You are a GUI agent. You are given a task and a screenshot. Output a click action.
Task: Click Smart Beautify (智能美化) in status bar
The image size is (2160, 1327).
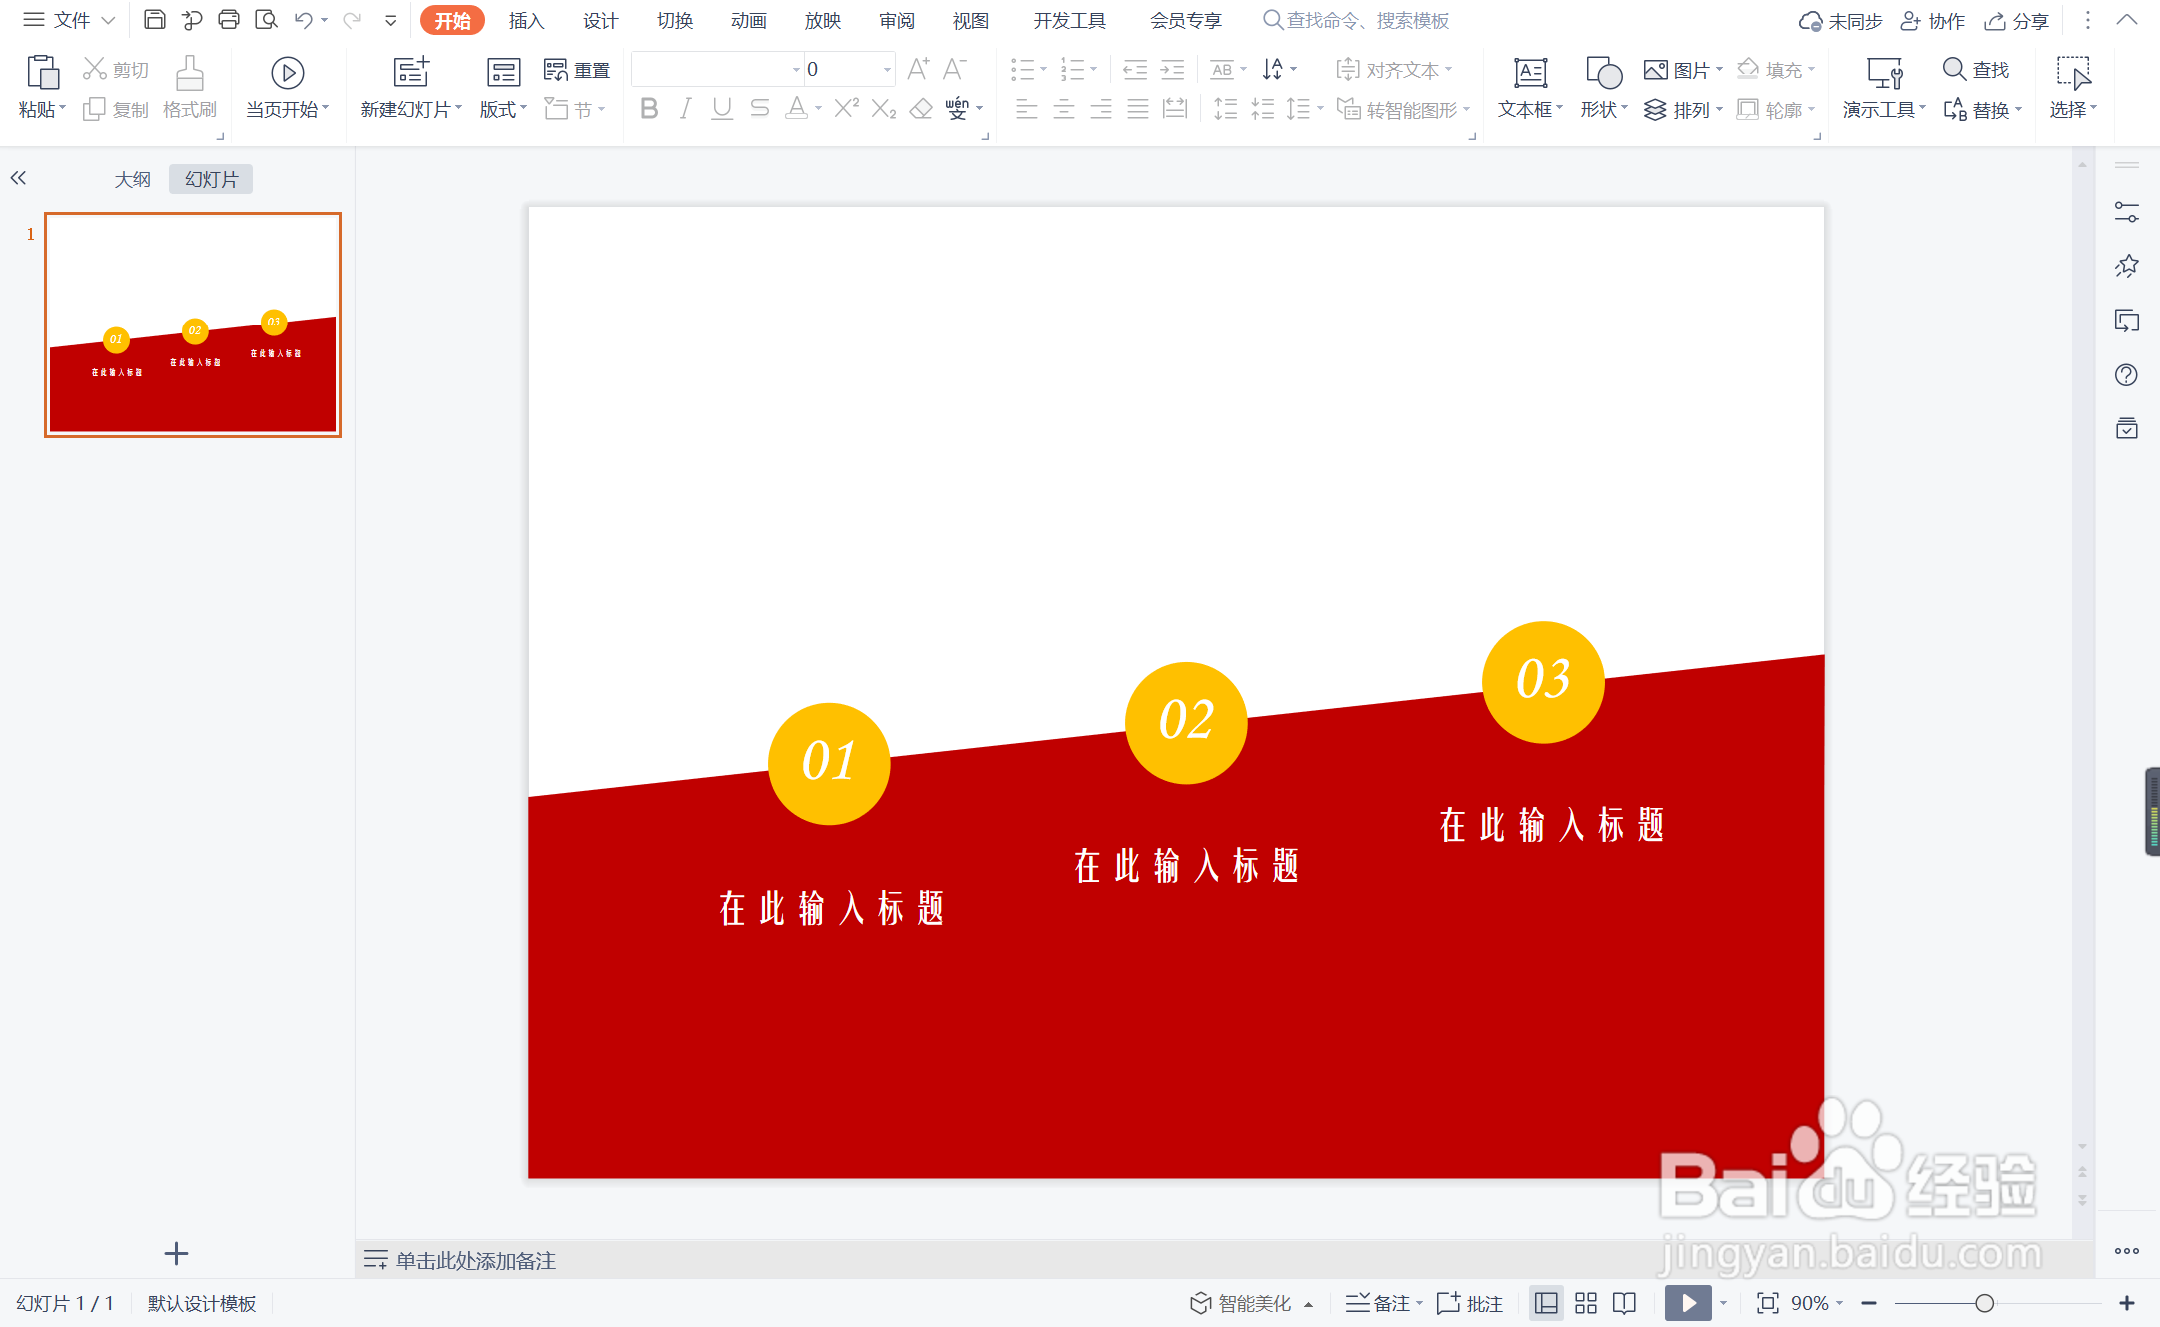pos(1251,1303)
